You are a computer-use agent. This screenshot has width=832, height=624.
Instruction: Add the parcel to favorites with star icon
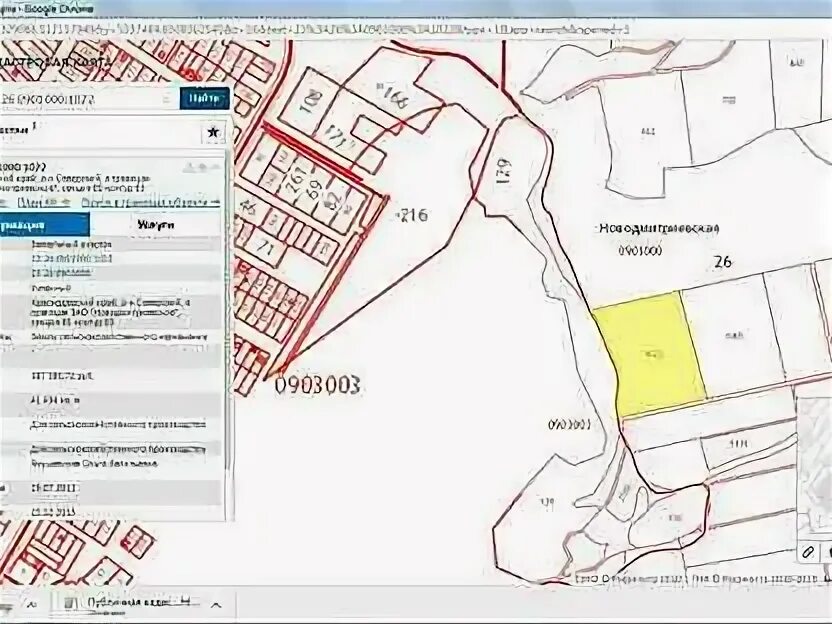(213, 132)
